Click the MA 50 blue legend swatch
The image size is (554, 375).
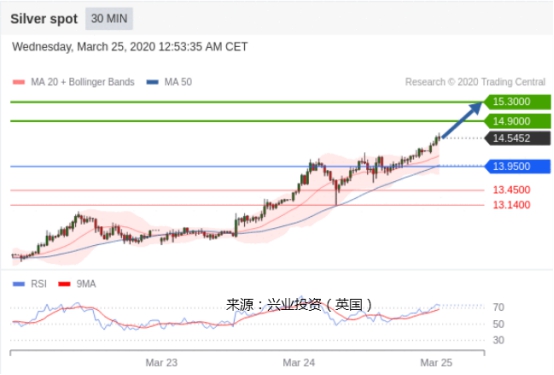[x=153, y=82]
